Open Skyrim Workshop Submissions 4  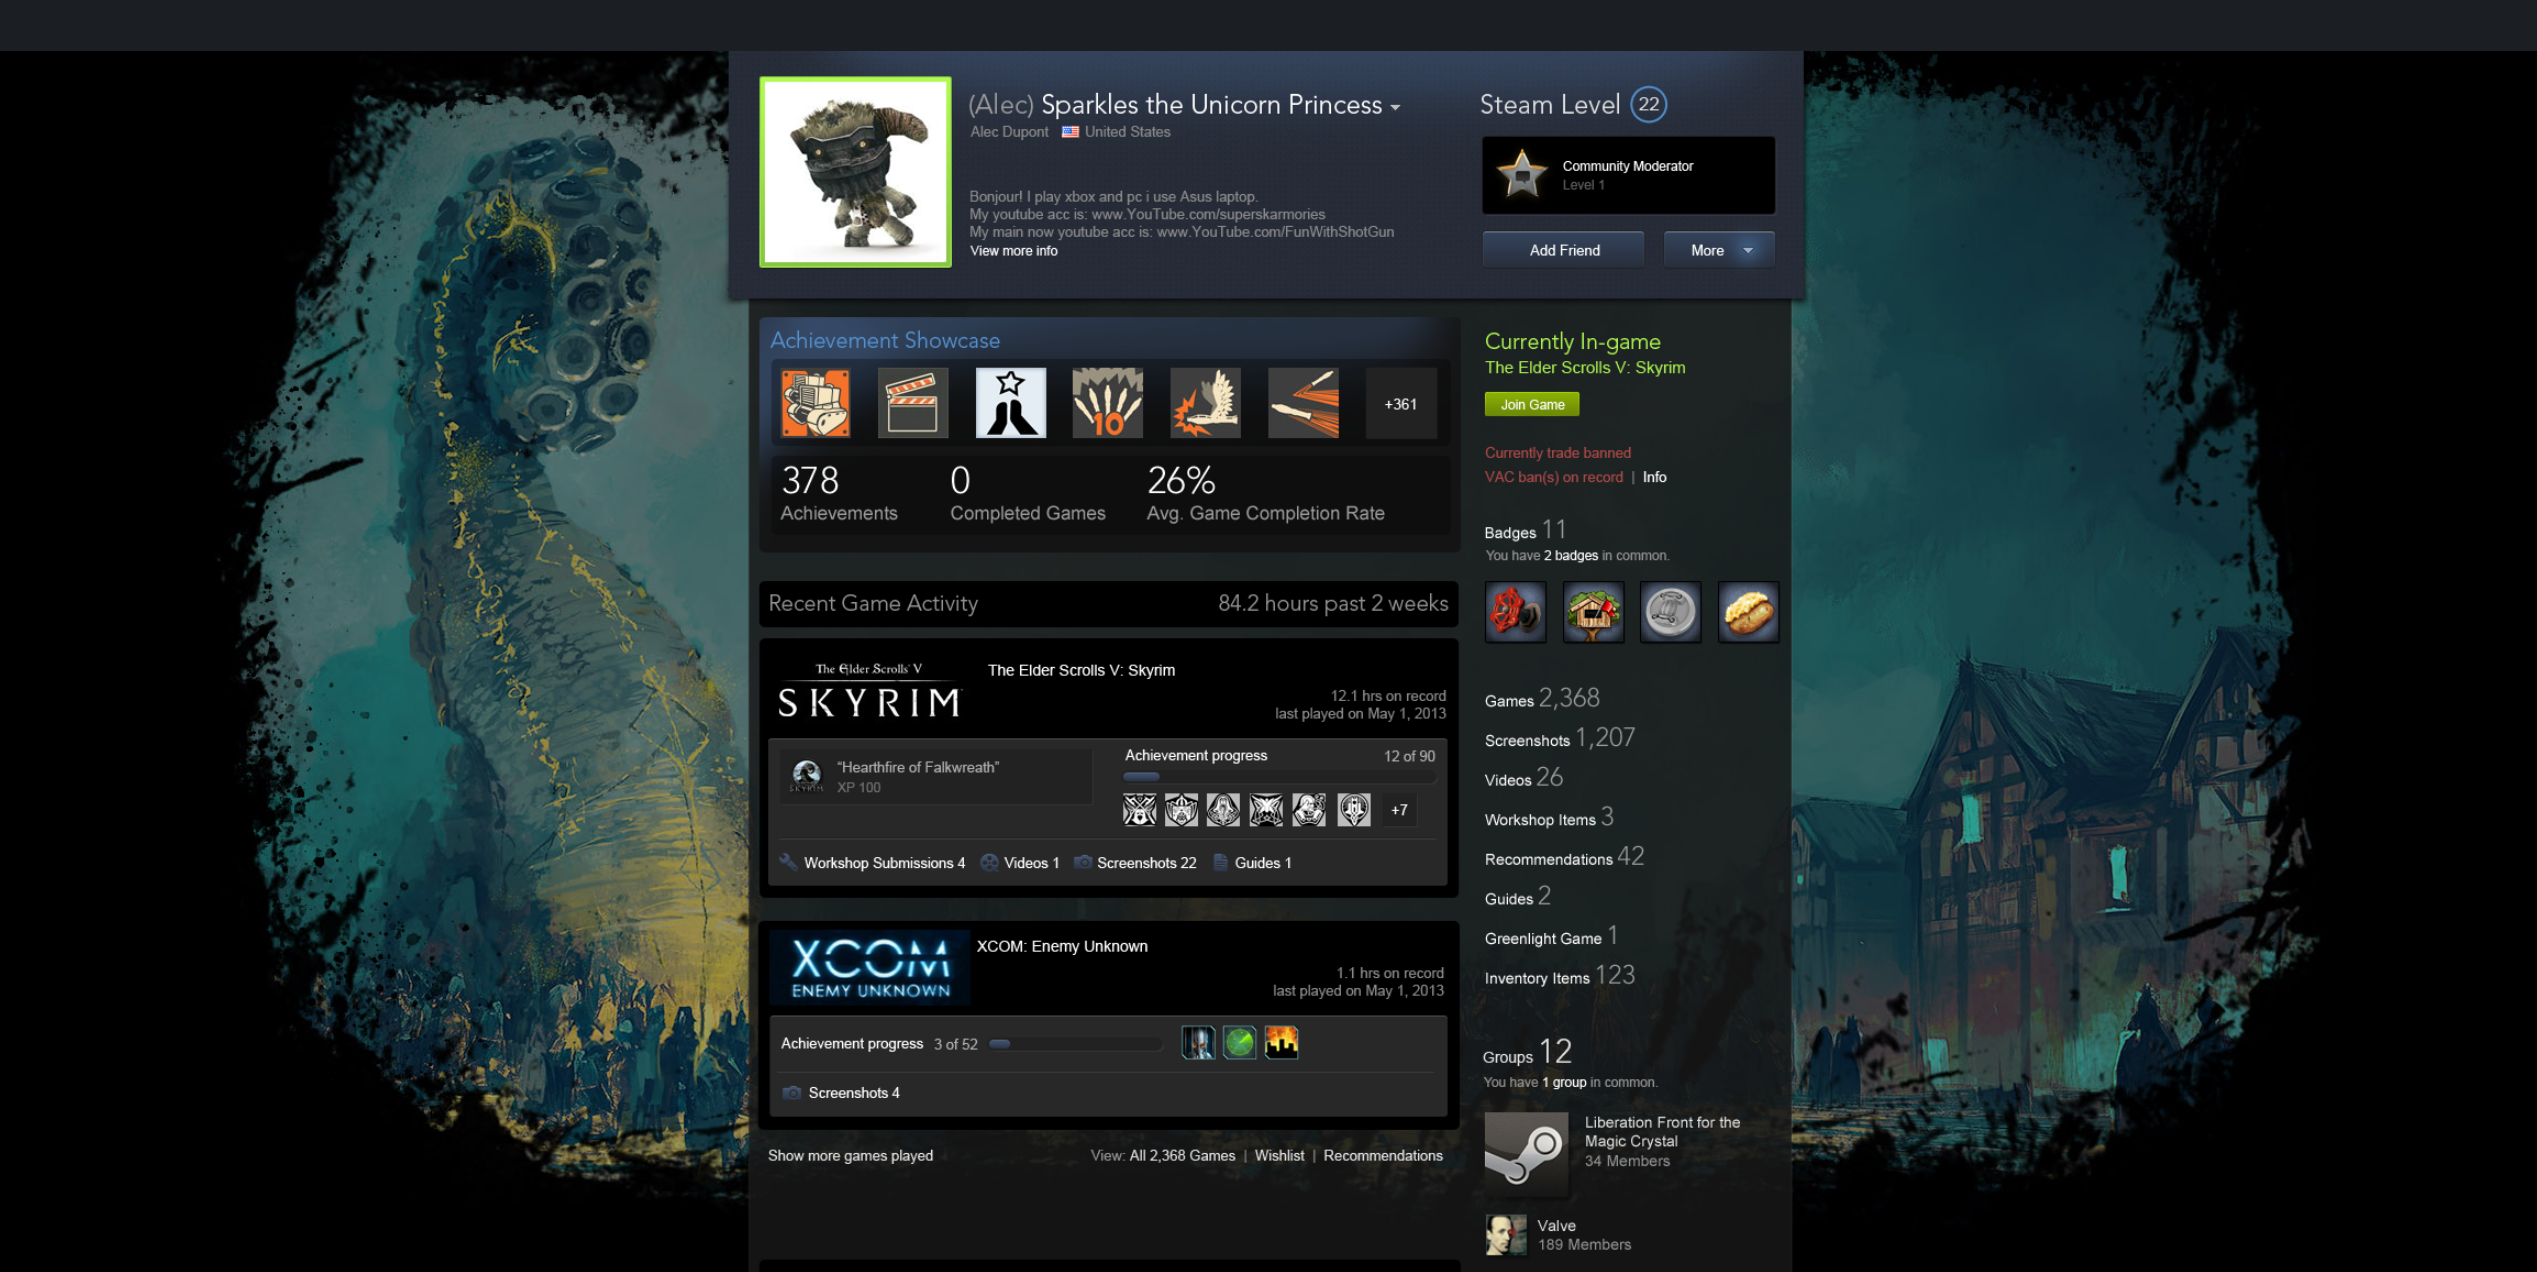click(884, 863)
